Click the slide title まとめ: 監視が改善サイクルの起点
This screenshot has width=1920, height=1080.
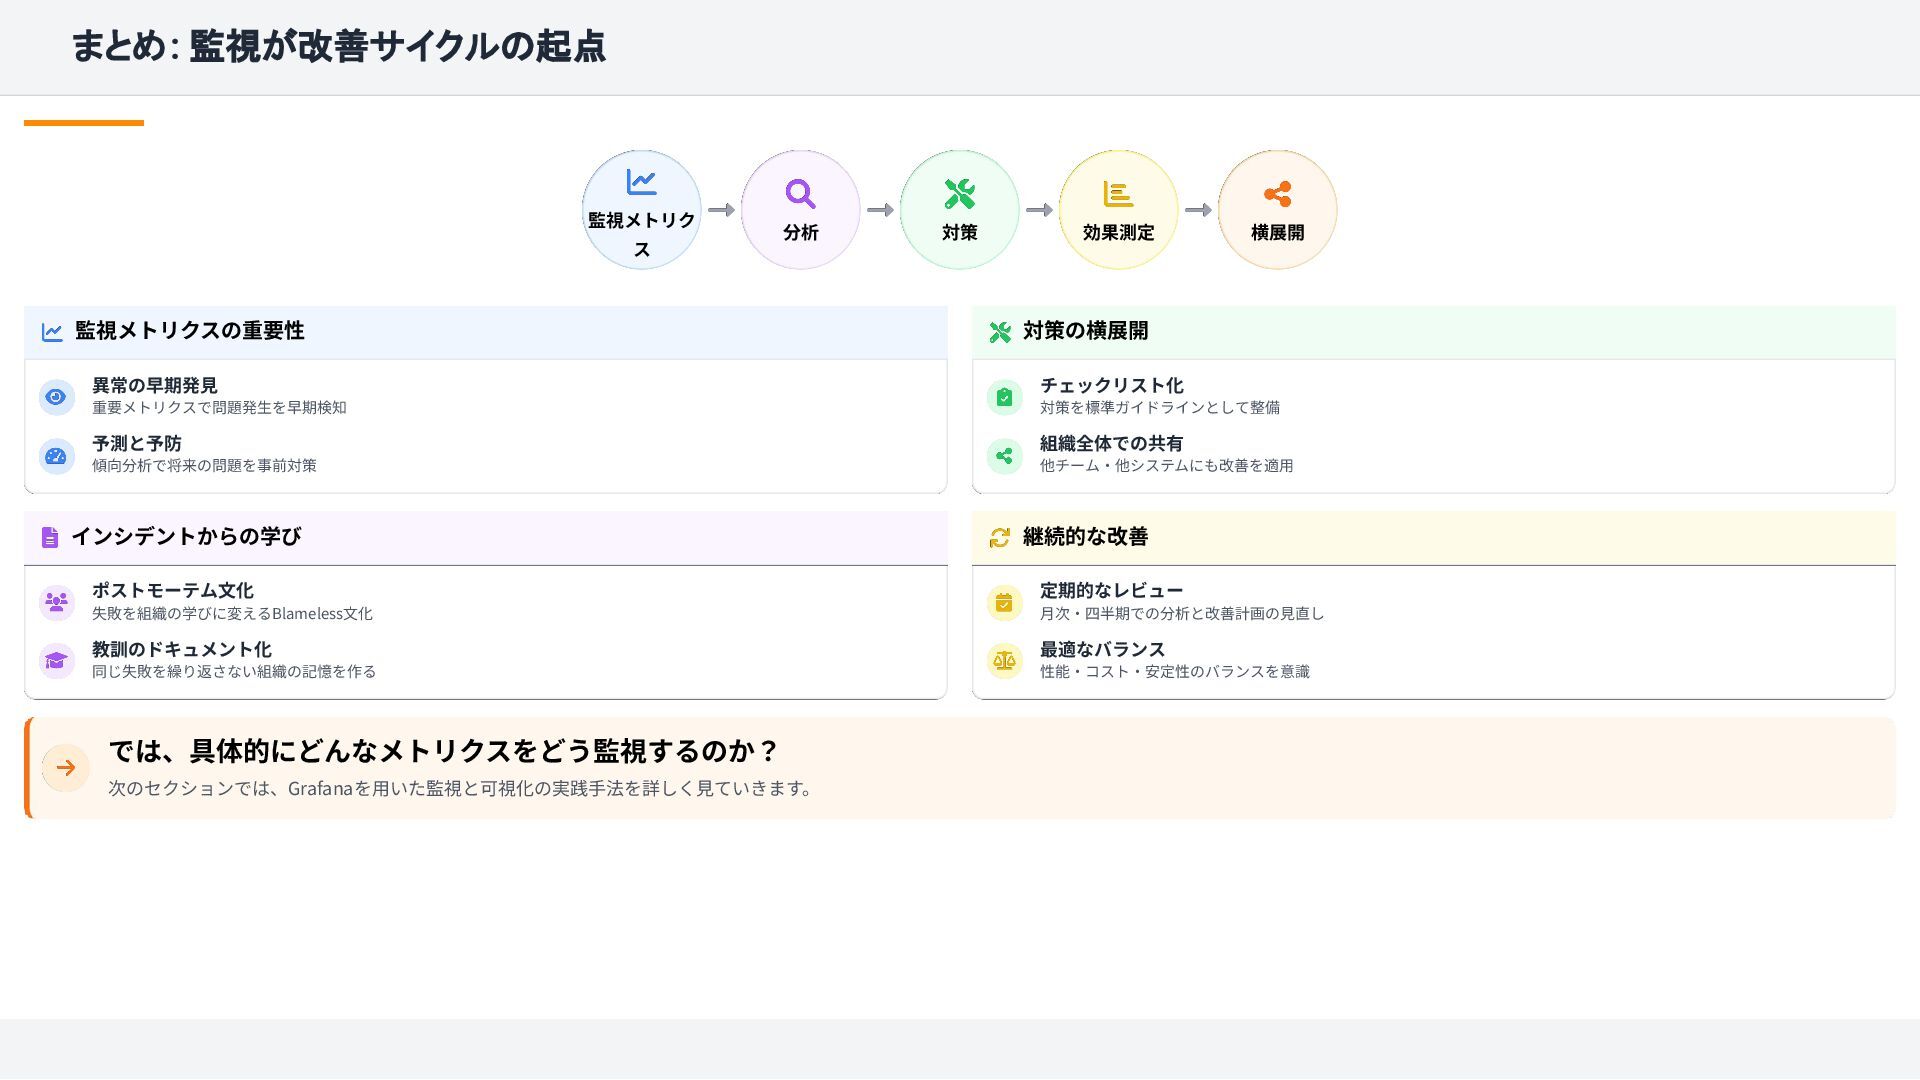click(x=338, y=46)
